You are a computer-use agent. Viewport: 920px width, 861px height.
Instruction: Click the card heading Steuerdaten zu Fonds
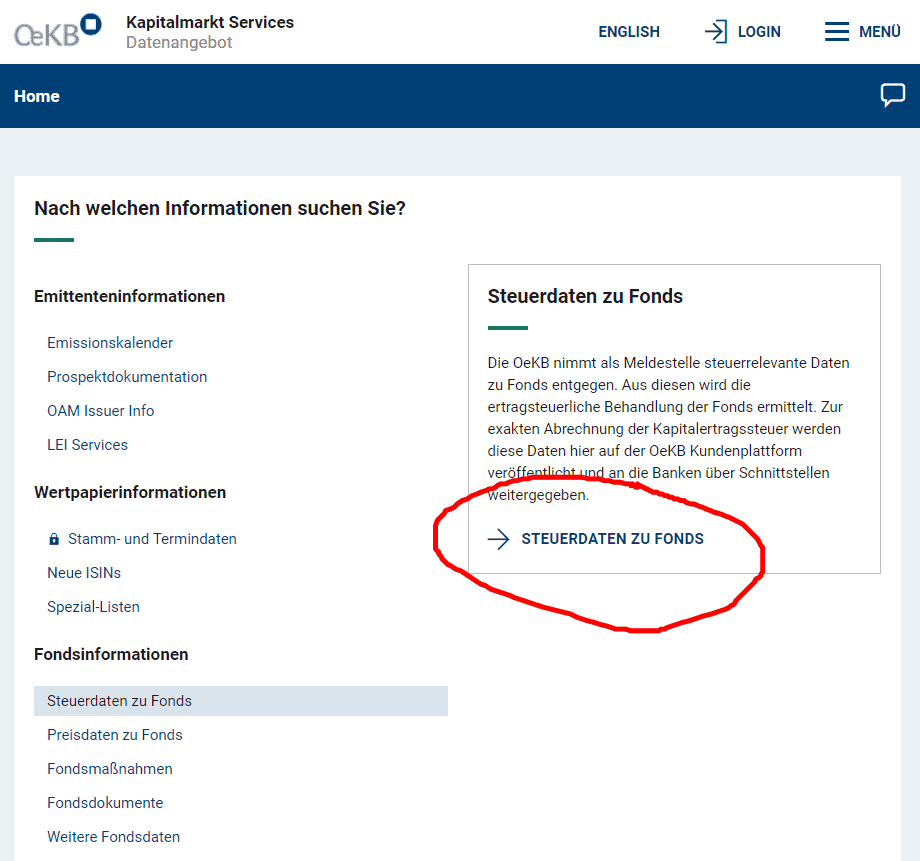point(585,296)
